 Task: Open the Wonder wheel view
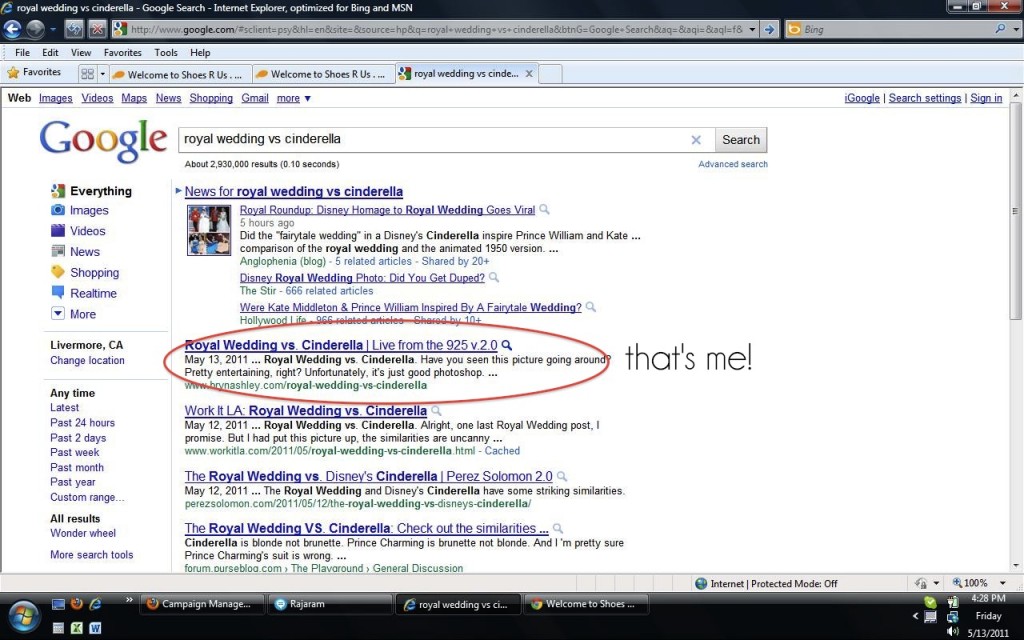(83, 533)
